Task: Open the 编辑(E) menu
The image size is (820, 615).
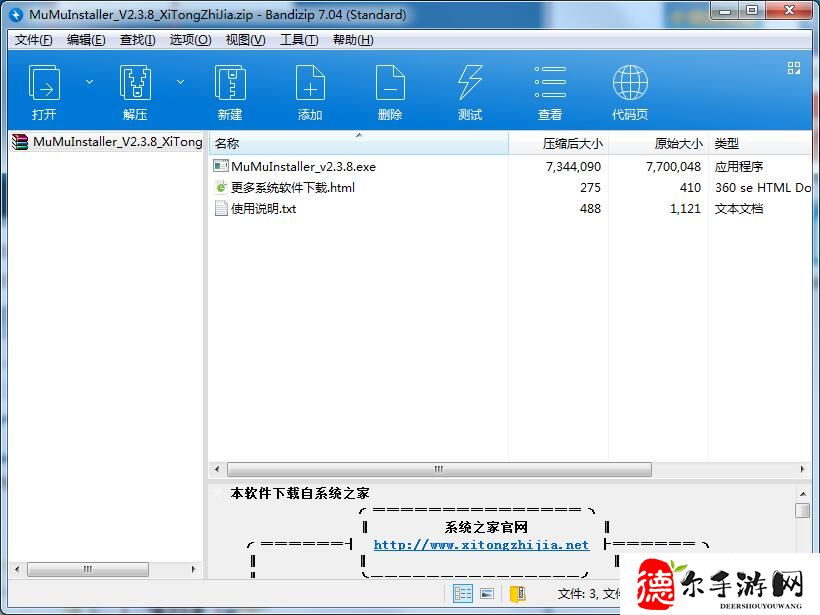Action: pyautogui.click(x=86, y=40)
